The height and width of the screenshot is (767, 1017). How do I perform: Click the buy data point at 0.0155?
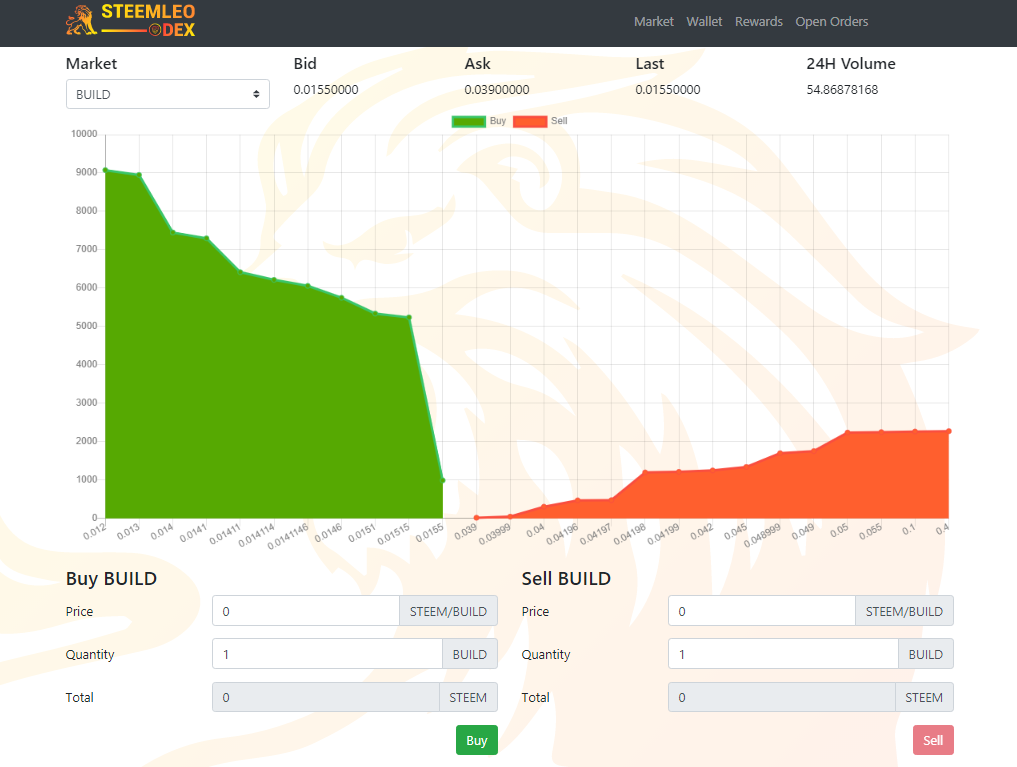443,480
